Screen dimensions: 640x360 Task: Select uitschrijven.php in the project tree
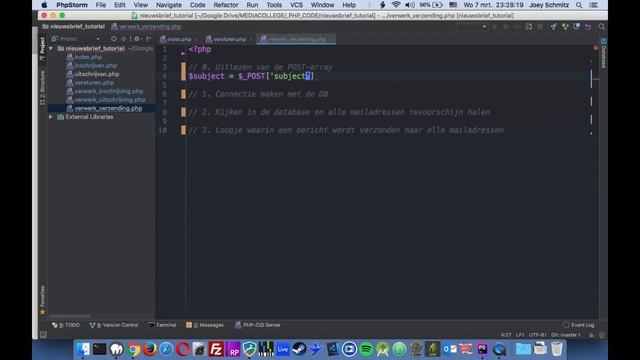97,74
